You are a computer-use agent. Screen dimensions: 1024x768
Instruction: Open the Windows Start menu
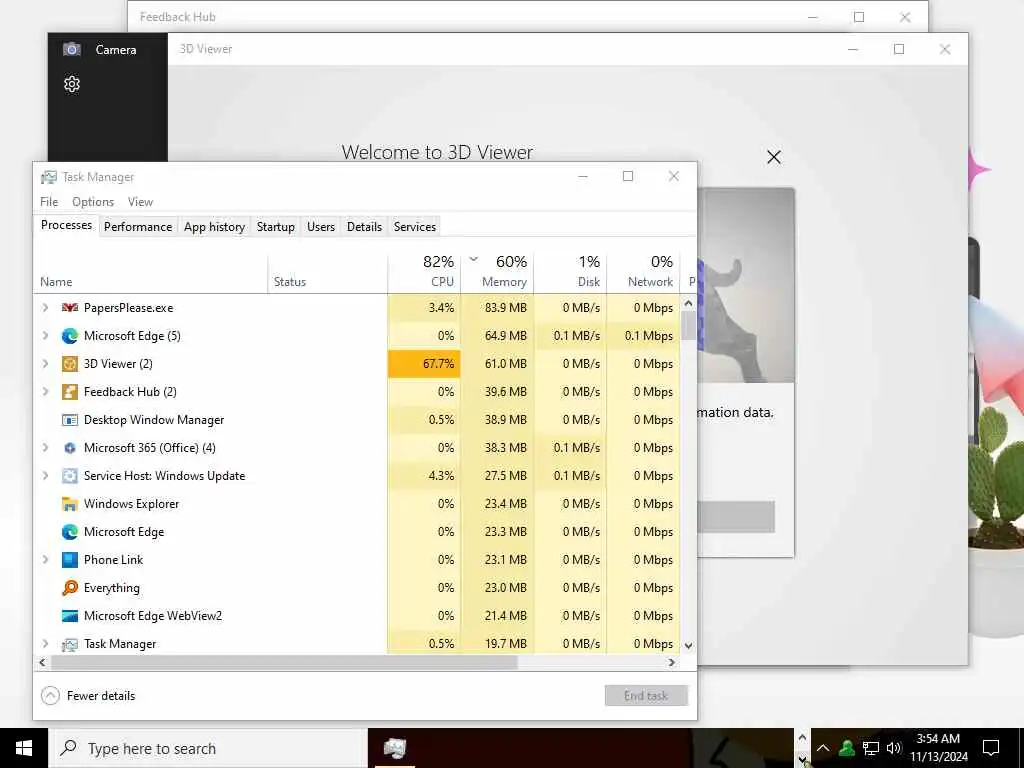click(24, 748)
